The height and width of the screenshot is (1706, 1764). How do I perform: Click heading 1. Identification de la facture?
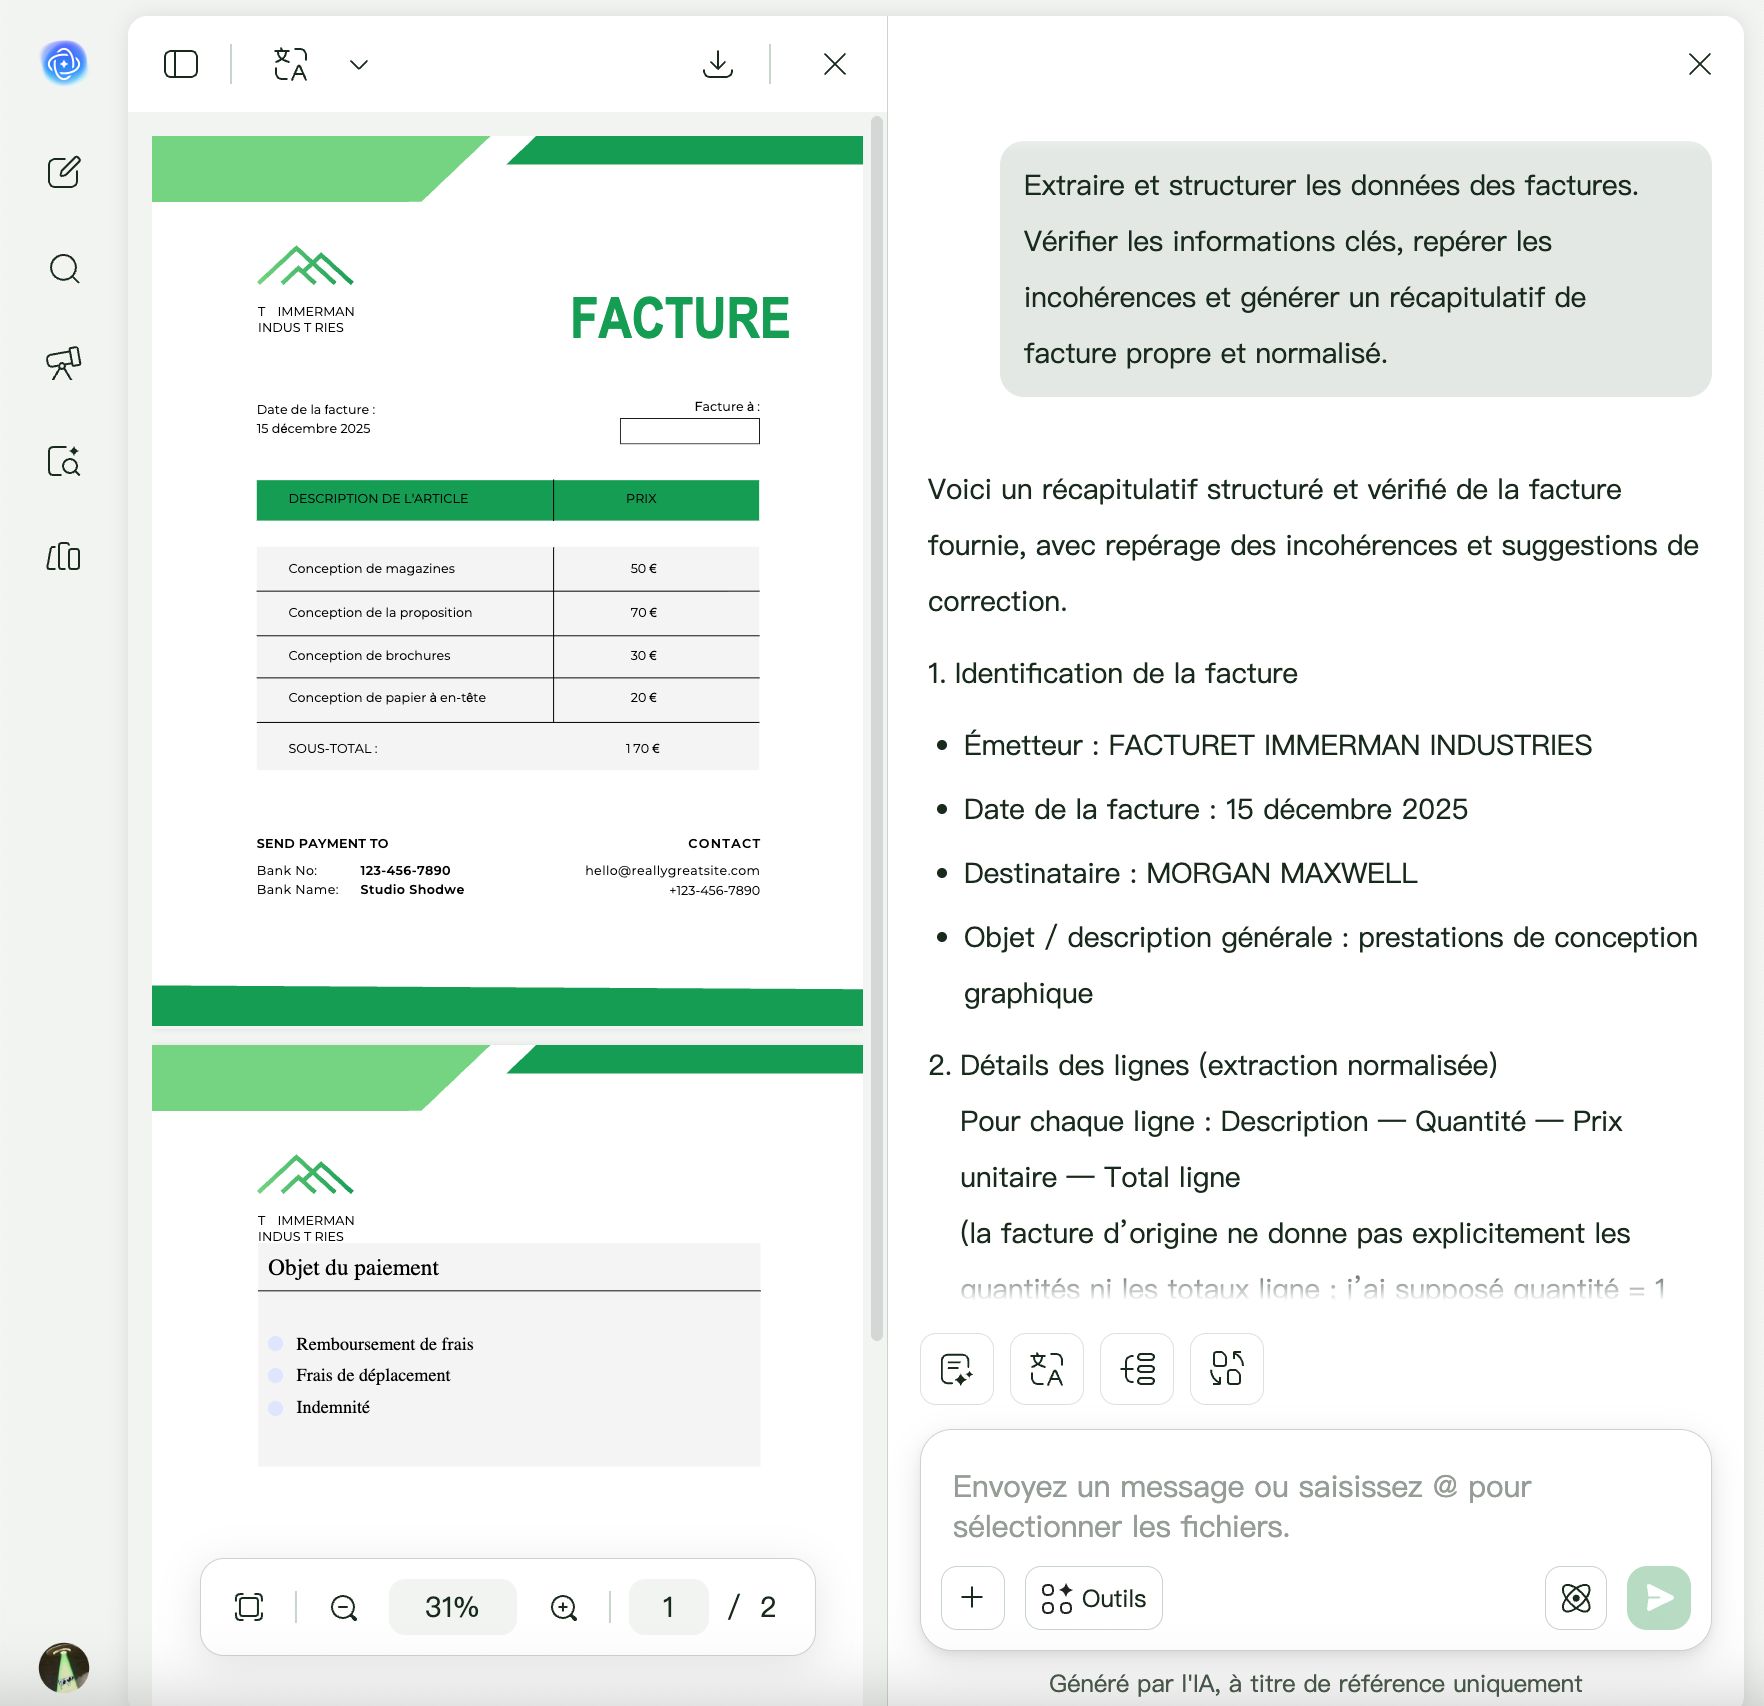coord(1112,673)
